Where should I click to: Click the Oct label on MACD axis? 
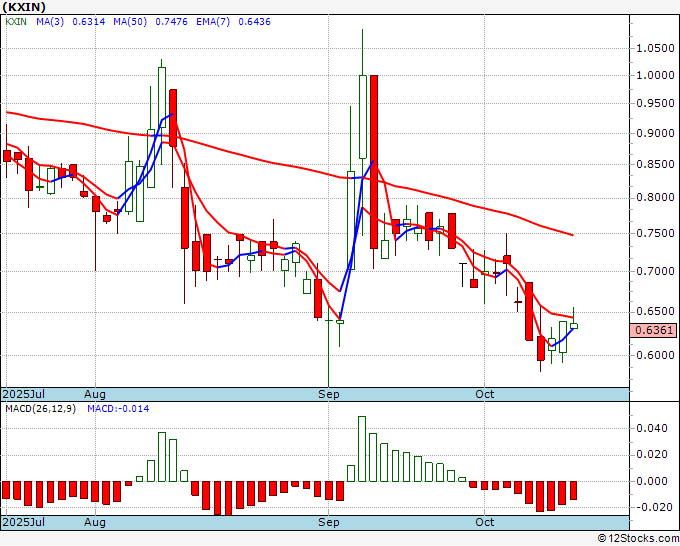click(484, 522)
